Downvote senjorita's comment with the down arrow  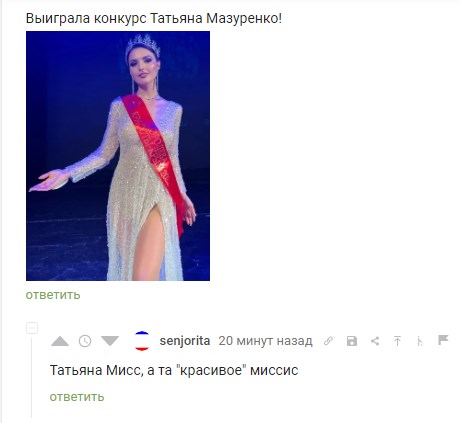pos(110,341)
